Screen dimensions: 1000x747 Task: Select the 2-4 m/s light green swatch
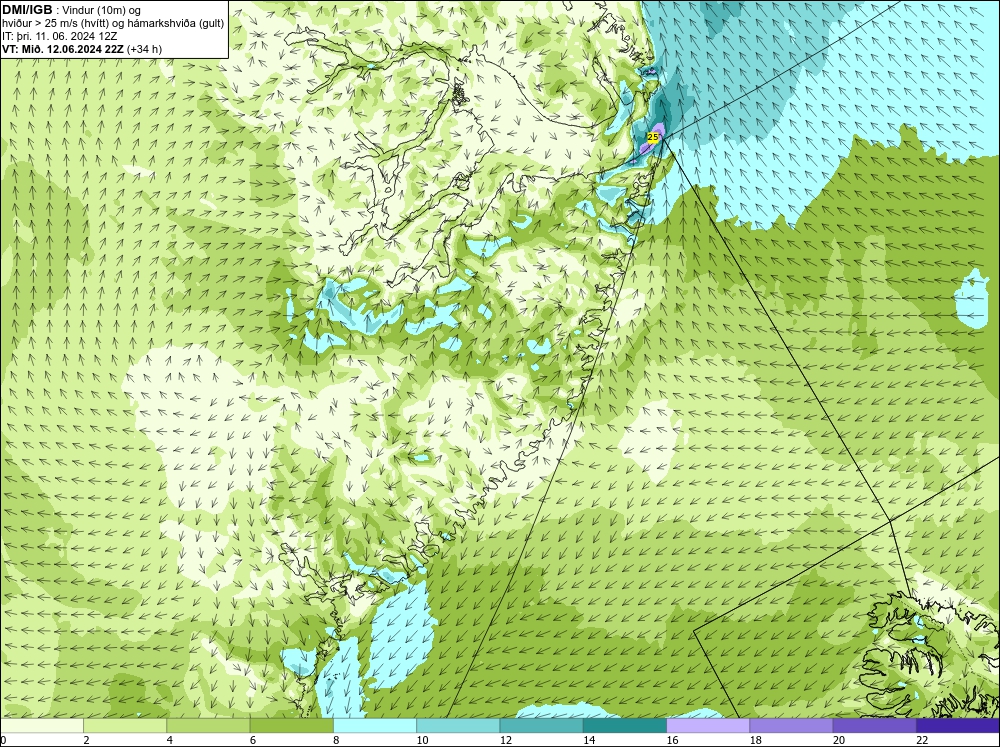click(125, 726)
